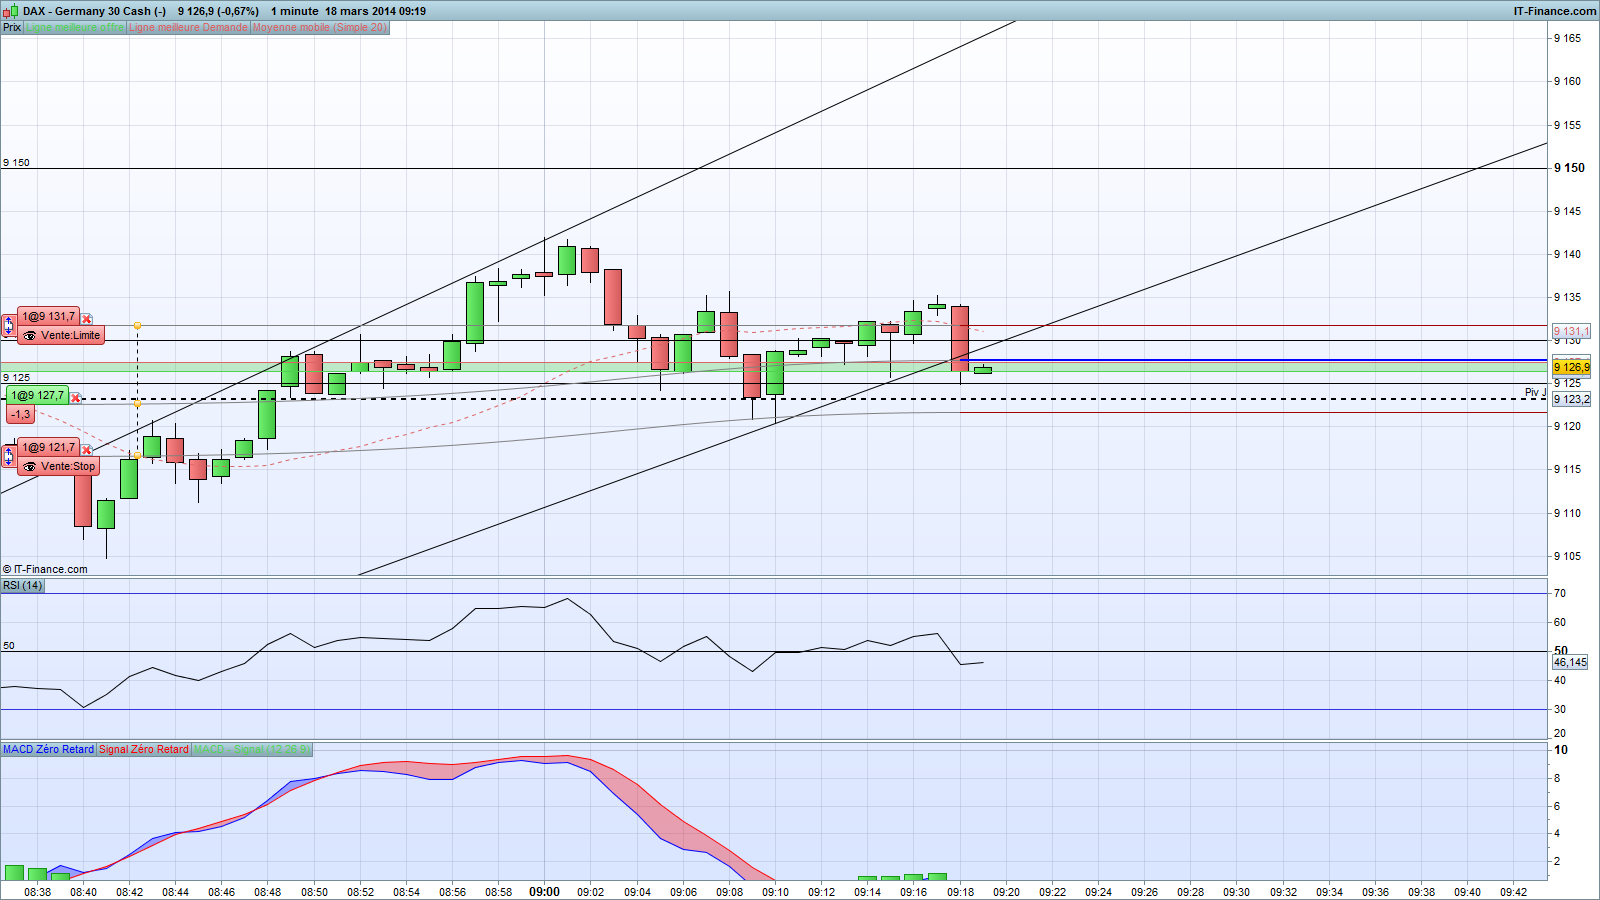Click the -1,3 profit/loss tag
1600x900 pixels.
coord(21,414)
